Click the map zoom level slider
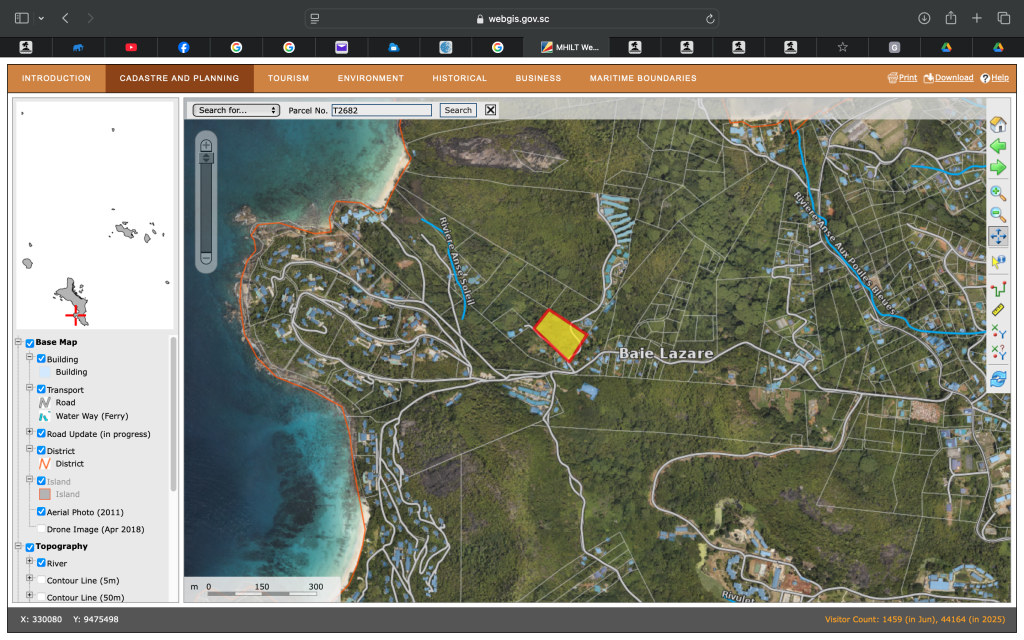 point(206,205)
